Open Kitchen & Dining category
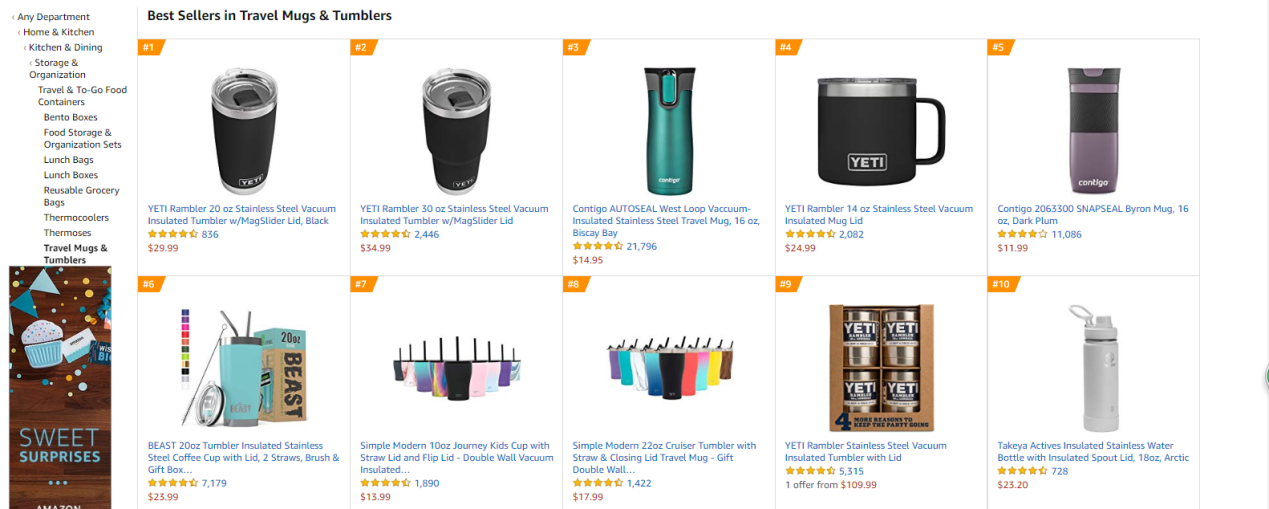1269x509 pixels. (65, 47)
